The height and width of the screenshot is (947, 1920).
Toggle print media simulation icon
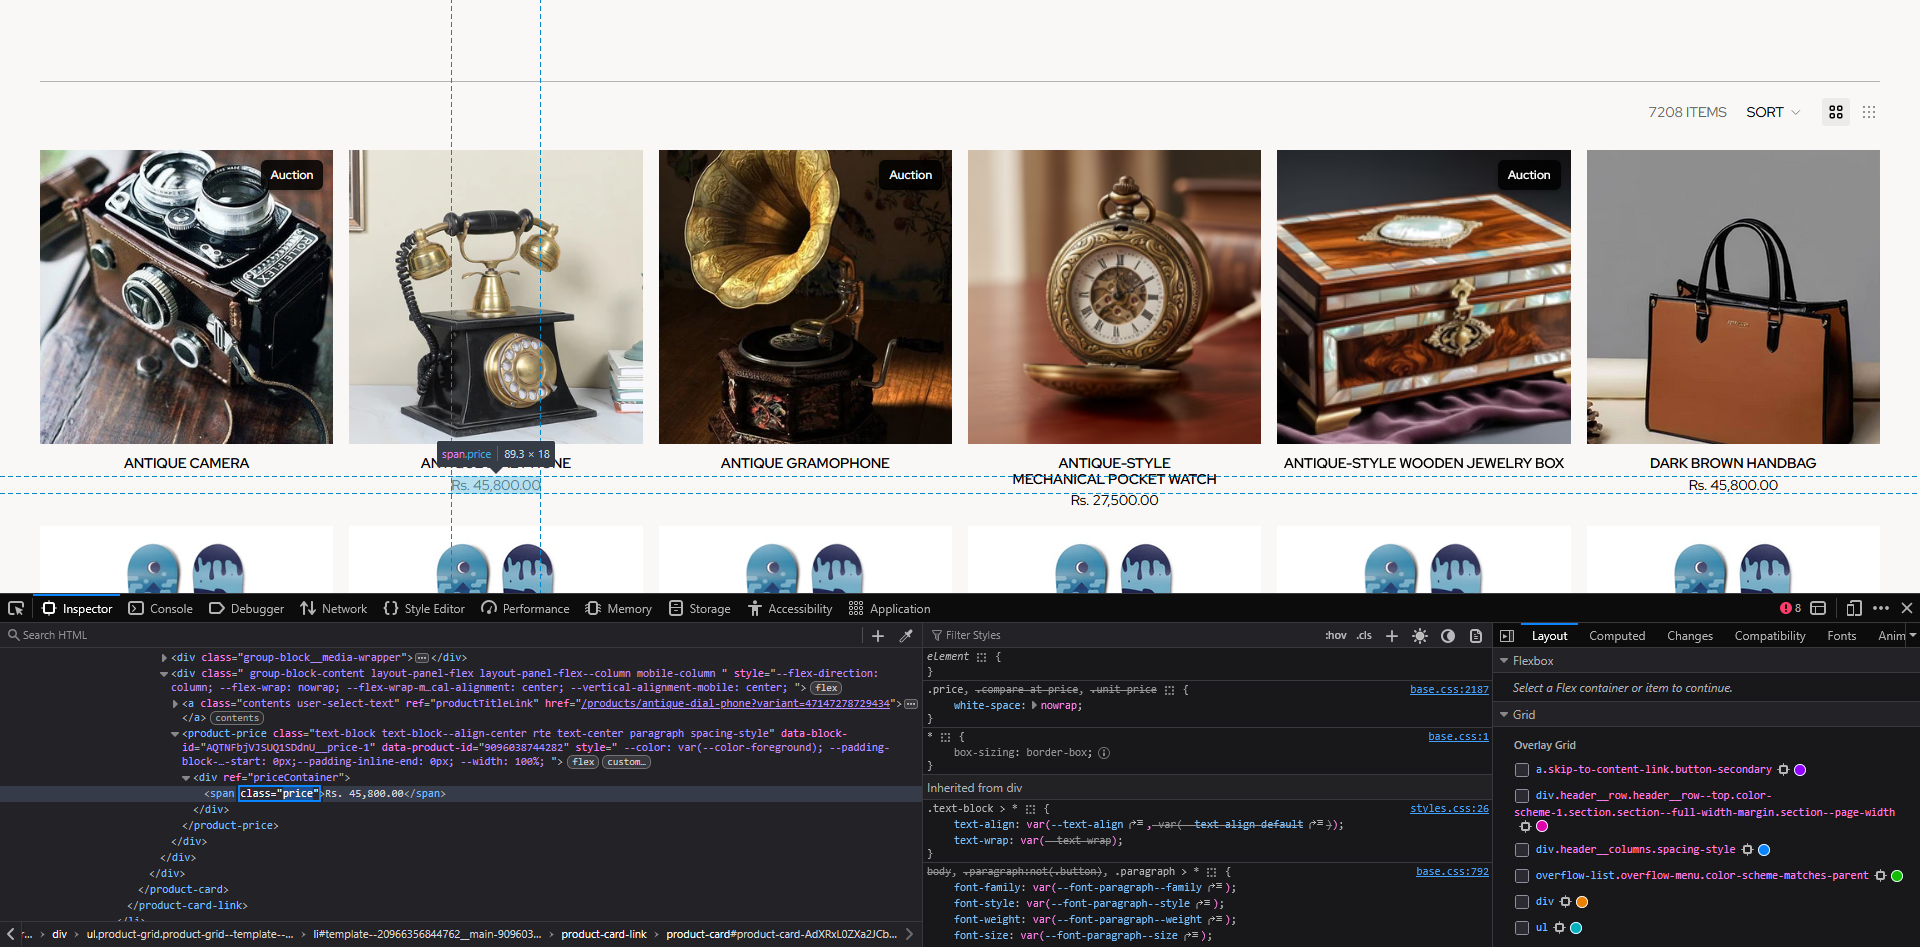(1475, 636)
